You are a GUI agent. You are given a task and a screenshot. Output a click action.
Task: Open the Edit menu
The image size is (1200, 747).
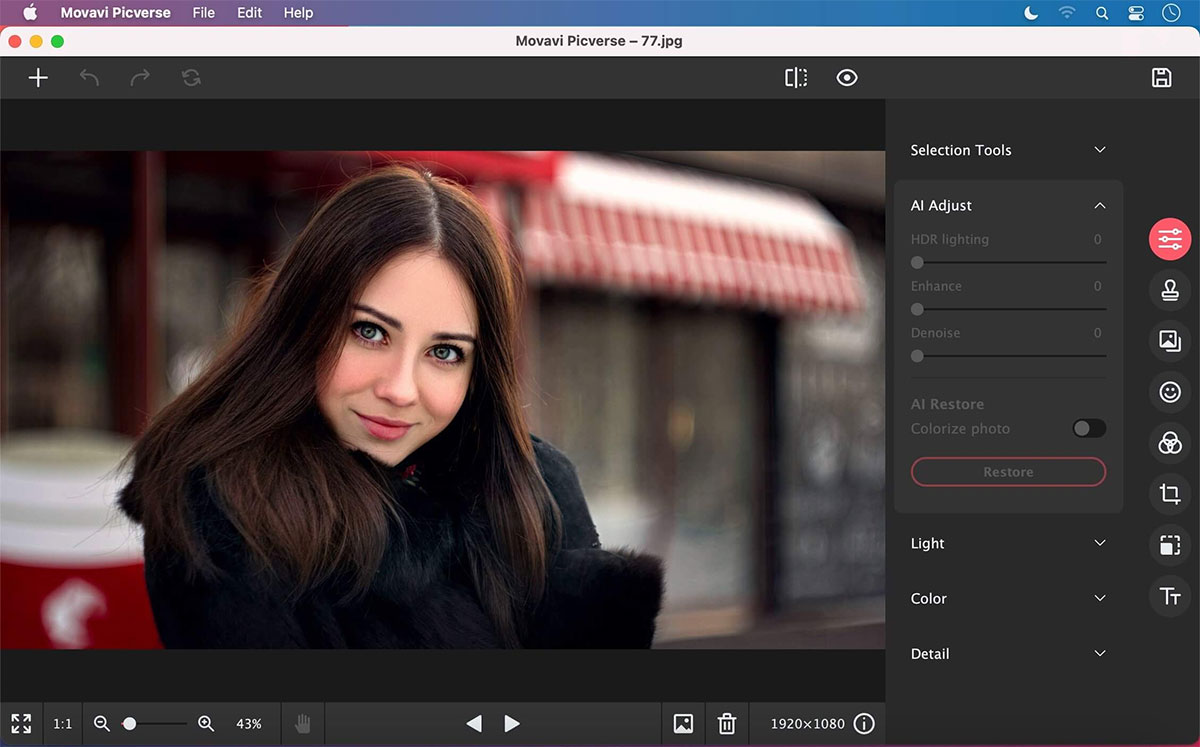pyautogui.click(x=250, y=13)
